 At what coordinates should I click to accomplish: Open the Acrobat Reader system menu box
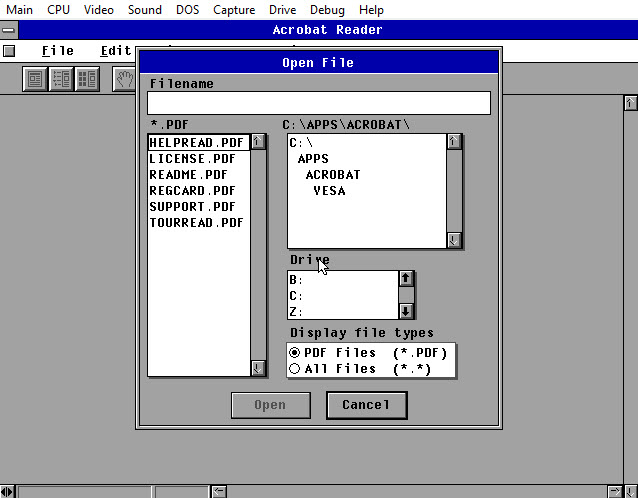(9, 30)
